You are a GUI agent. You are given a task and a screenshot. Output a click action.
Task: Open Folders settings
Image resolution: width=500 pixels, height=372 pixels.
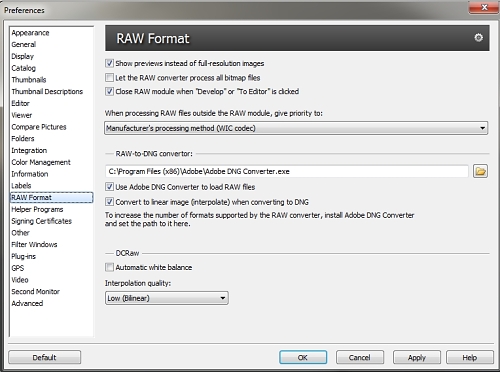(x=23, y=138)
